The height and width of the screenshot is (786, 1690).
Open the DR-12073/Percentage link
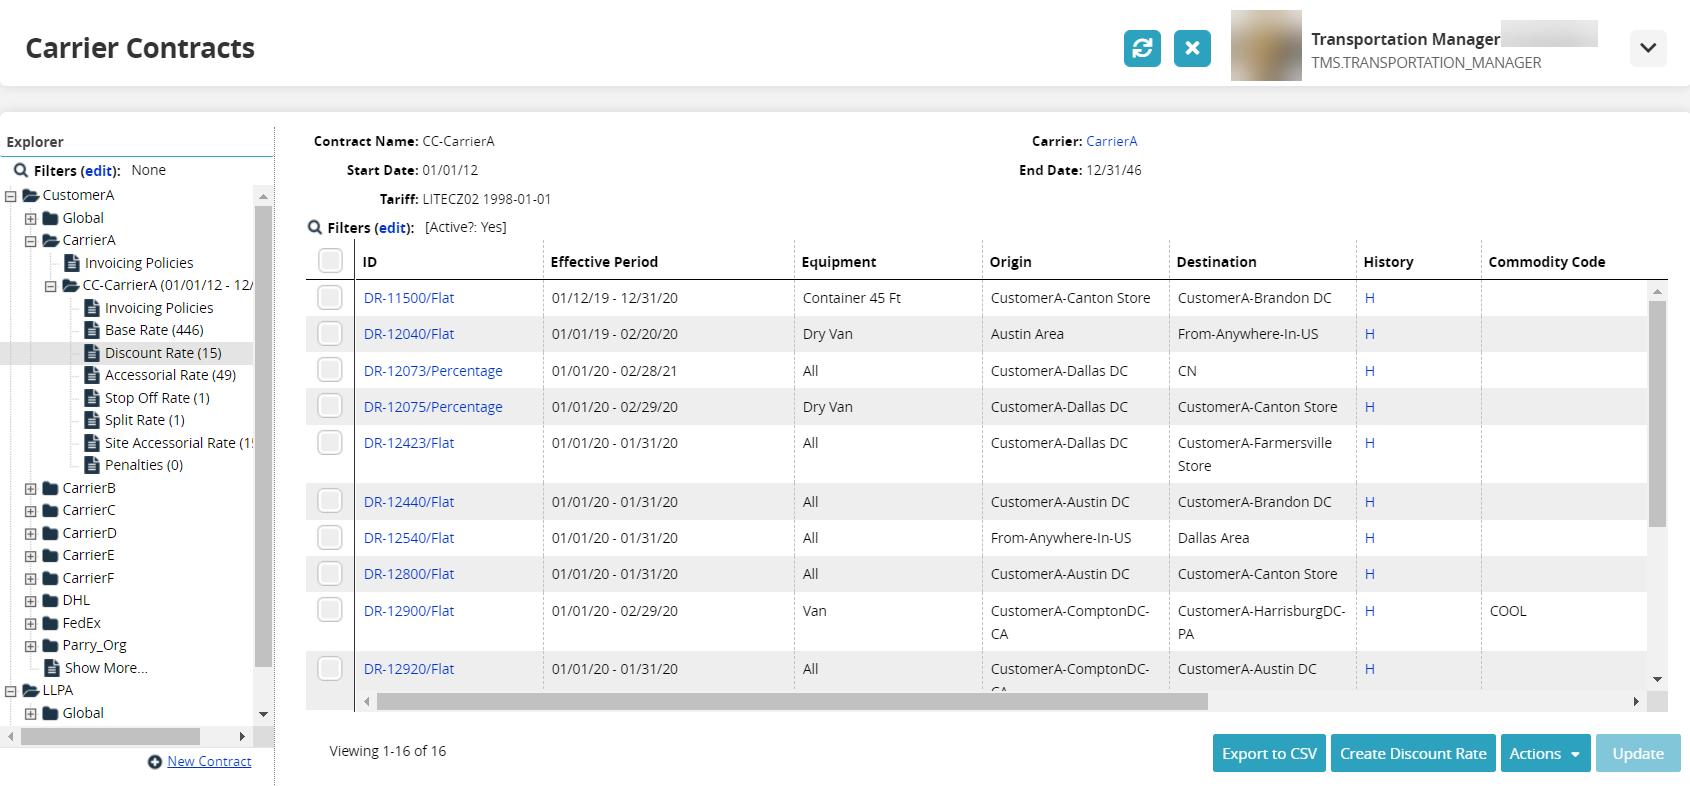click(433, 371)
